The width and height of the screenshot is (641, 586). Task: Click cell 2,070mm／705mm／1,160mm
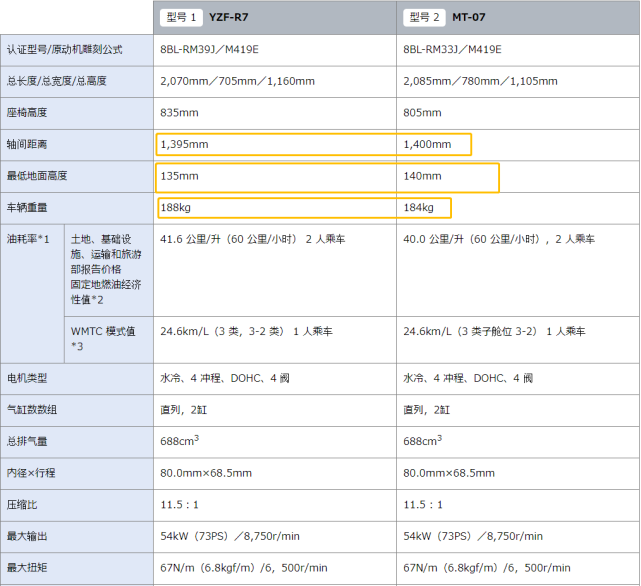pos(238,81)
